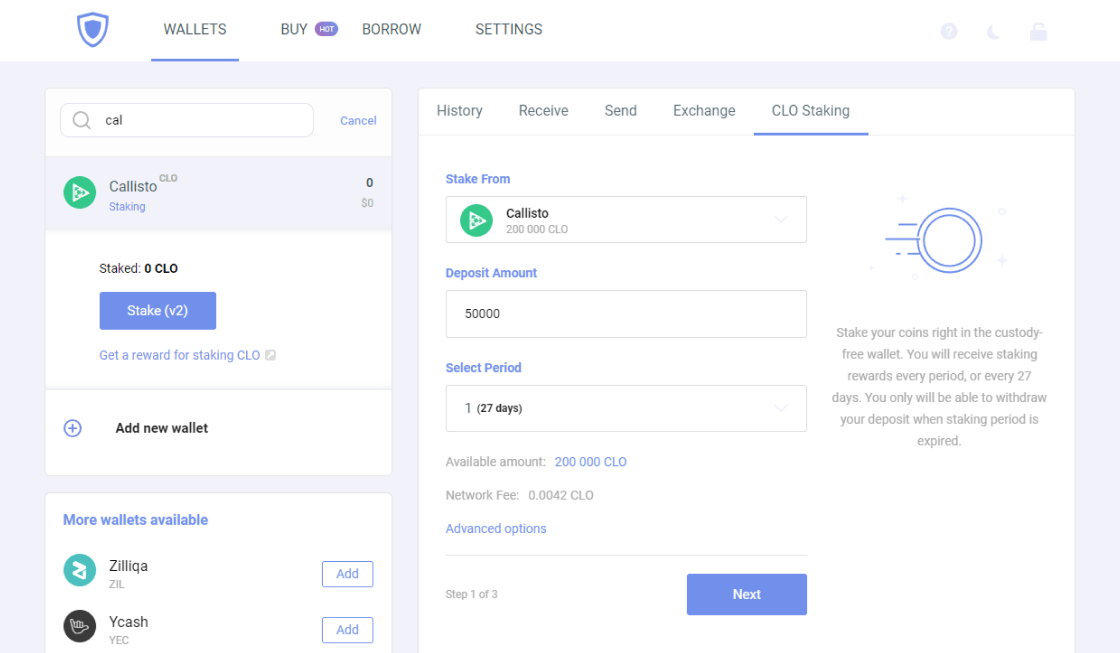Click the Step 1 of 3 text
1120x653 pixels.
[x=471, y=594]
